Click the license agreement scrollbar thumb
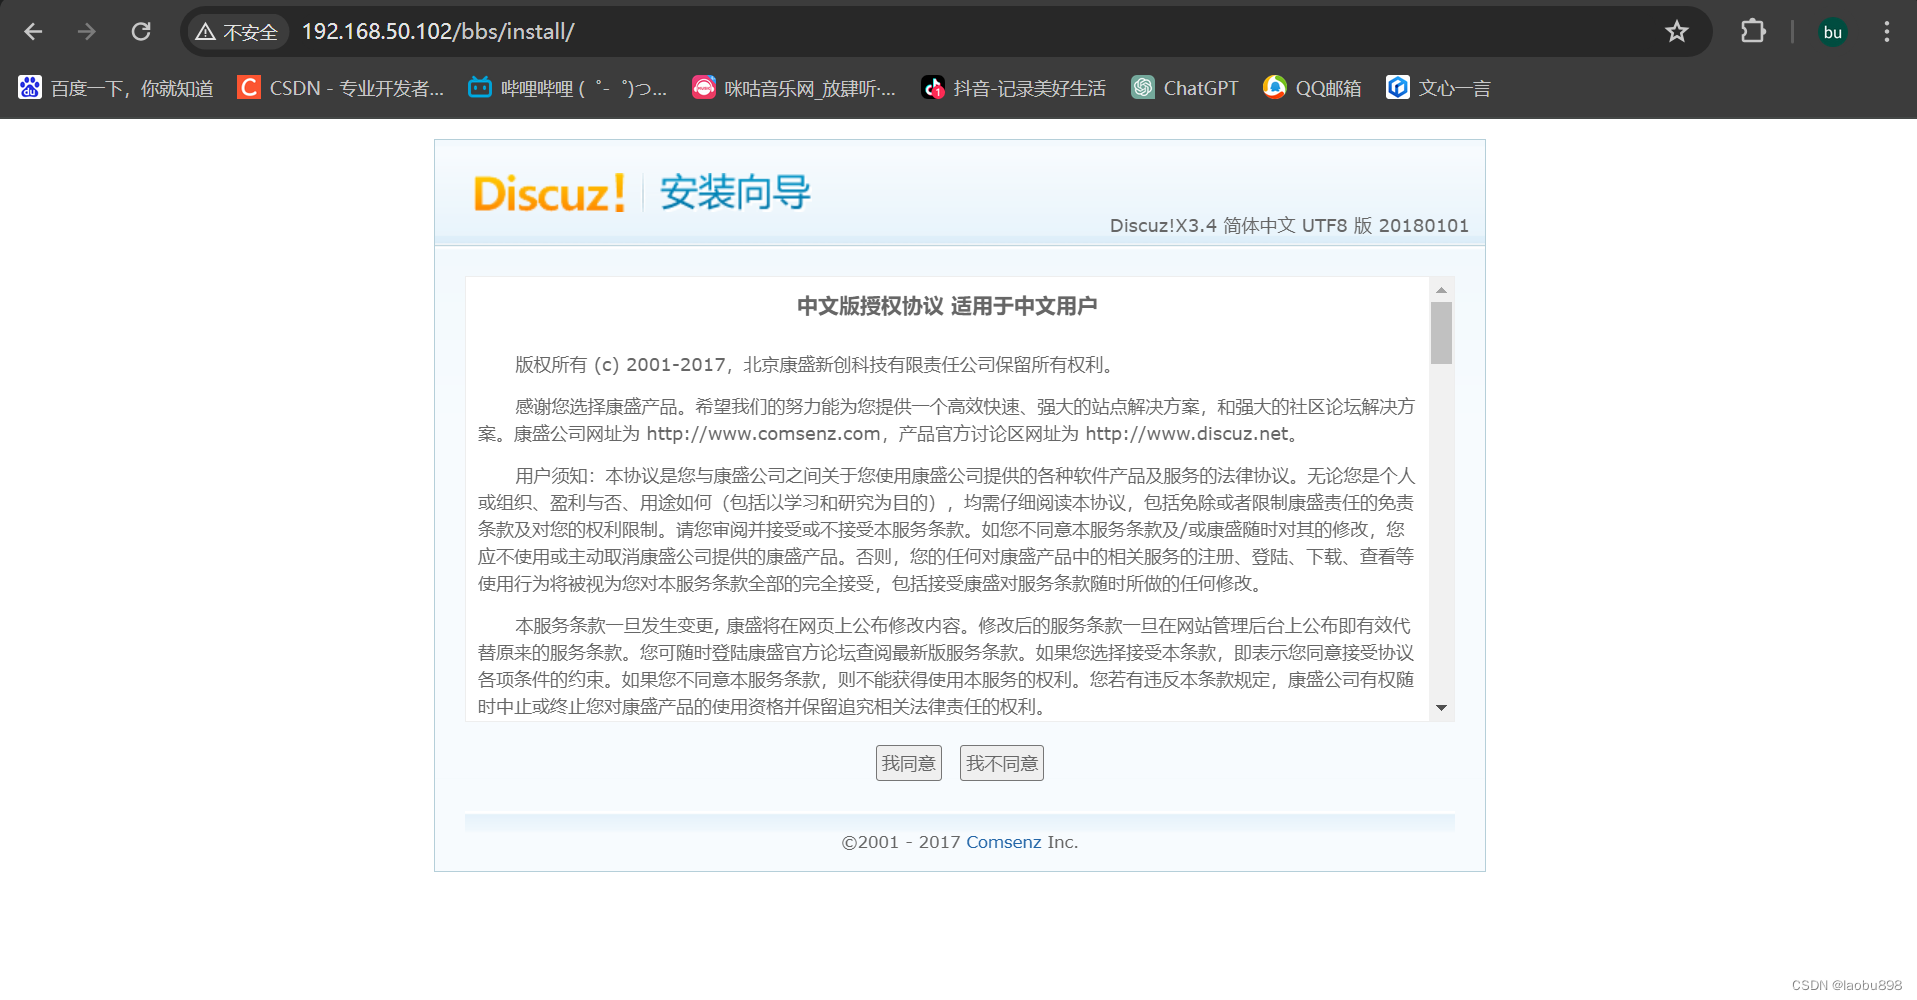Screen dimensions: 1917x1000 tap(1441, 333)
